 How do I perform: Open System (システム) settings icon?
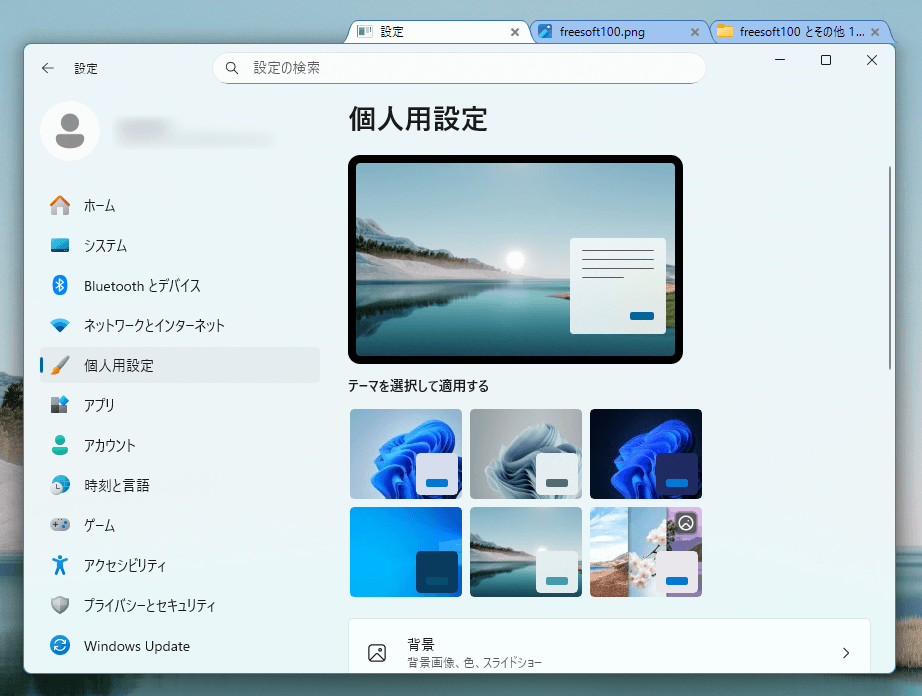pyautogui.click(x=60, y=245)
